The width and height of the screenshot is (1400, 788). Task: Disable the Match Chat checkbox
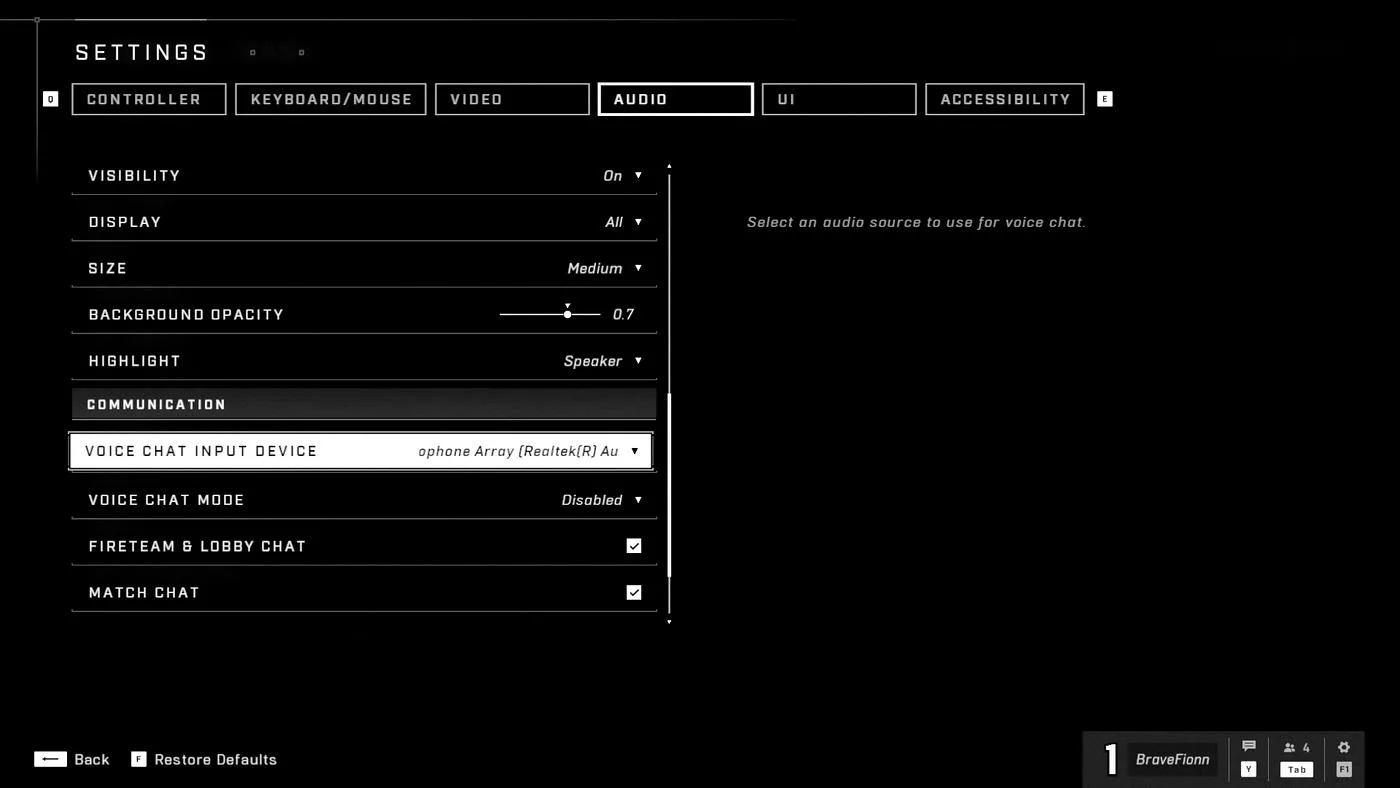pyautogui.click(x=634, y=591)
